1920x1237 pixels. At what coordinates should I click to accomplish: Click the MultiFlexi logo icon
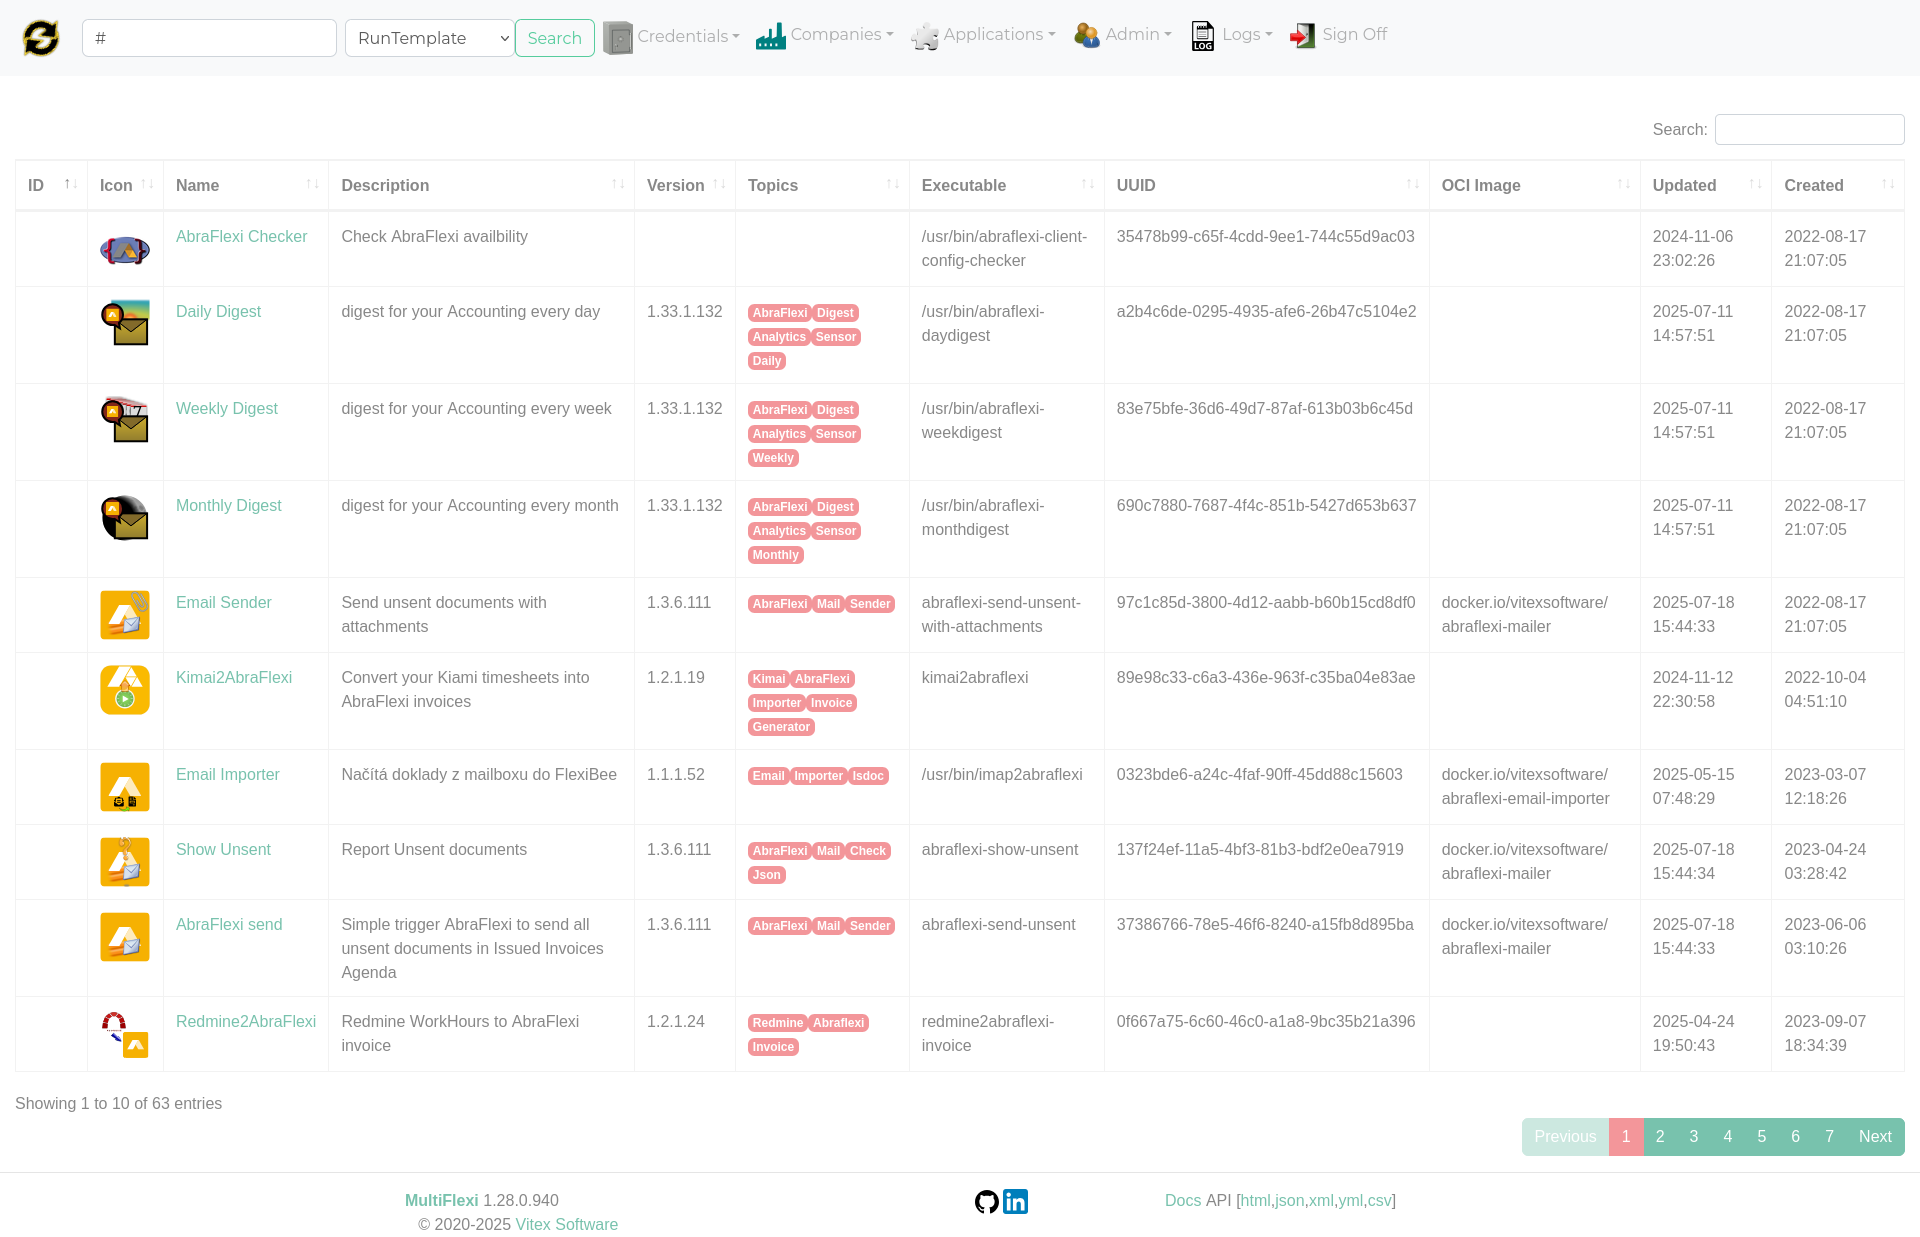point(41,38)
